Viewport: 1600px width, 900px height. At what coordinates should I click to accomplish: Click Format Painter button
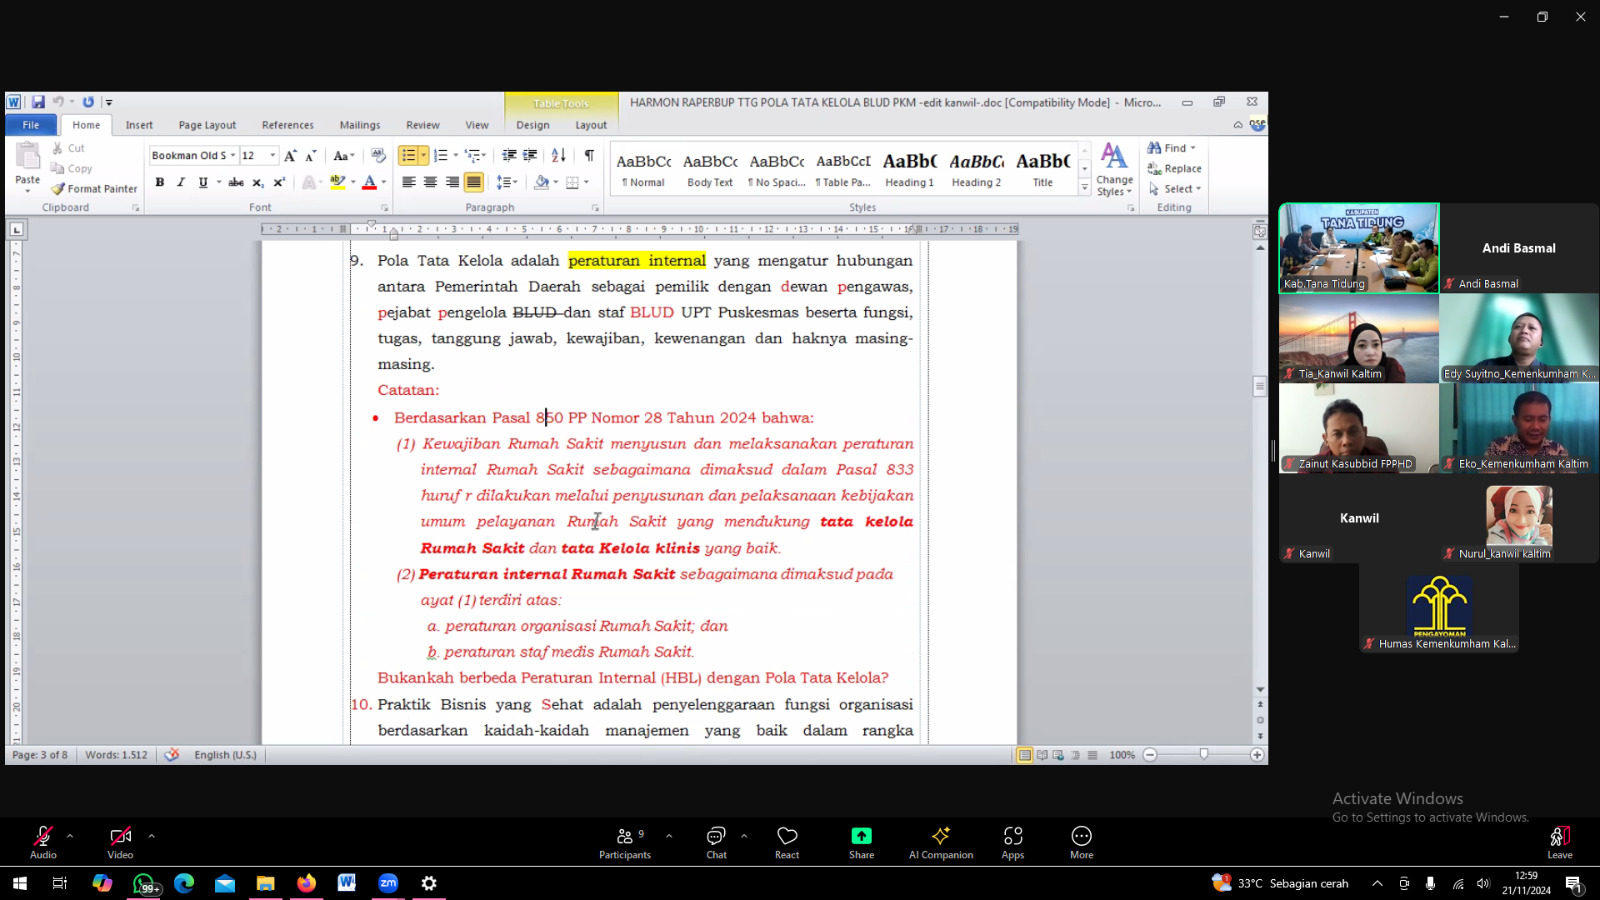pos(94,189)
